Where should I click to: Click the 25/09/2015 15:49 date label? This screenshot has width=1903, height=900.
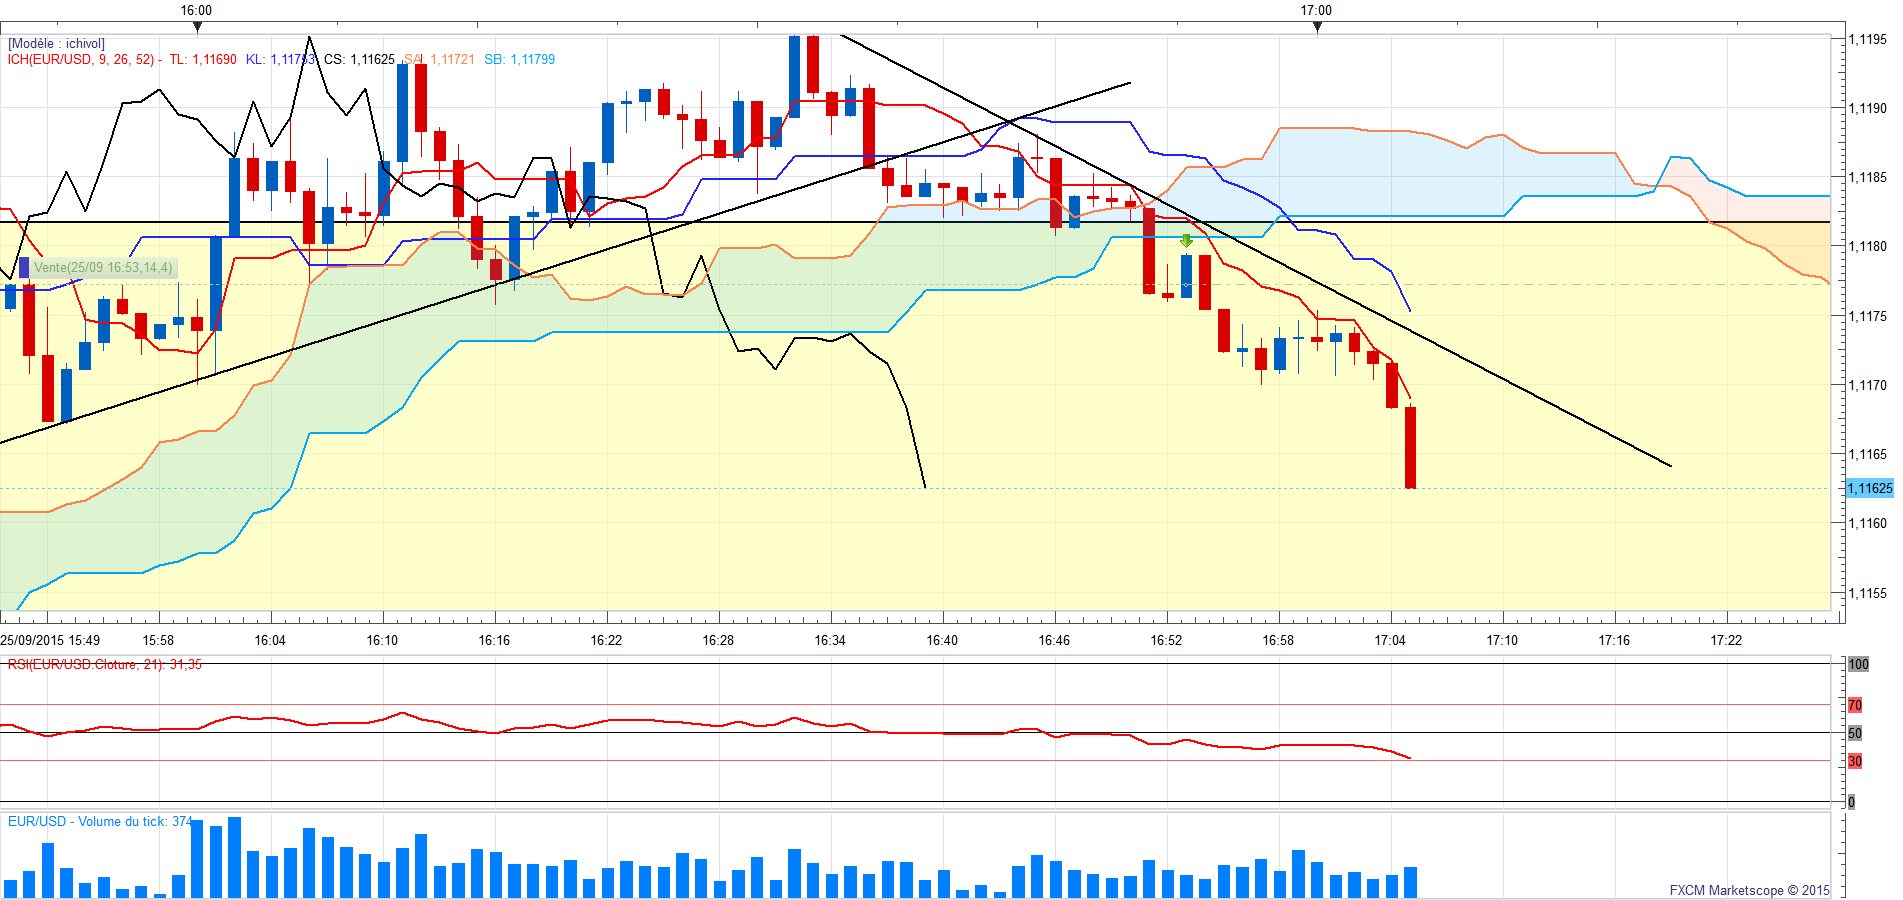(50, 640)
